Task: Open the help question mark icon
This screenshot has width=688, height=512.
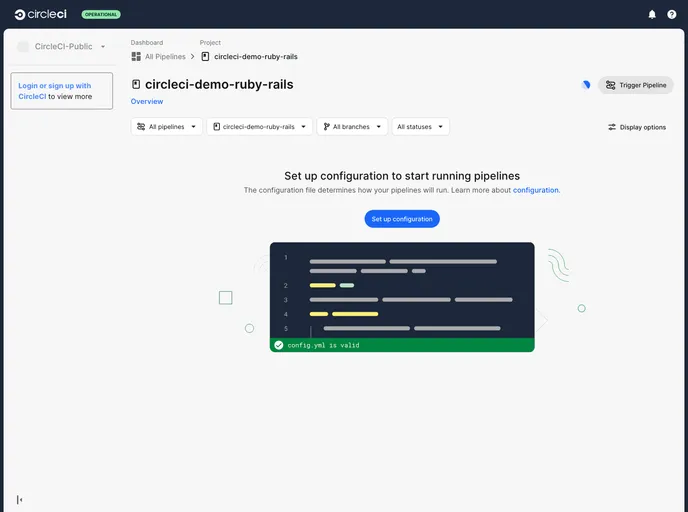Action: tap(671, 14)
